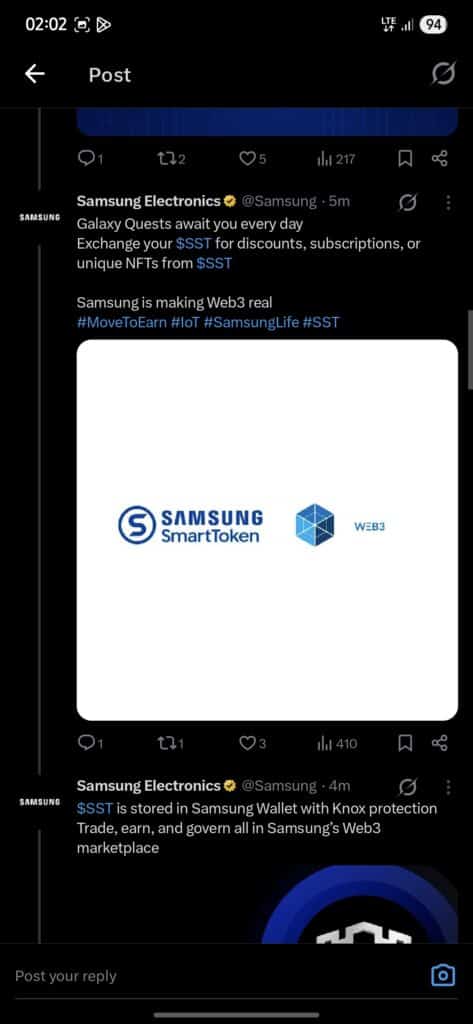Repost the Galaxy Quests tweet
This screenshot has height=1024, width=473.
pos(171,743)
